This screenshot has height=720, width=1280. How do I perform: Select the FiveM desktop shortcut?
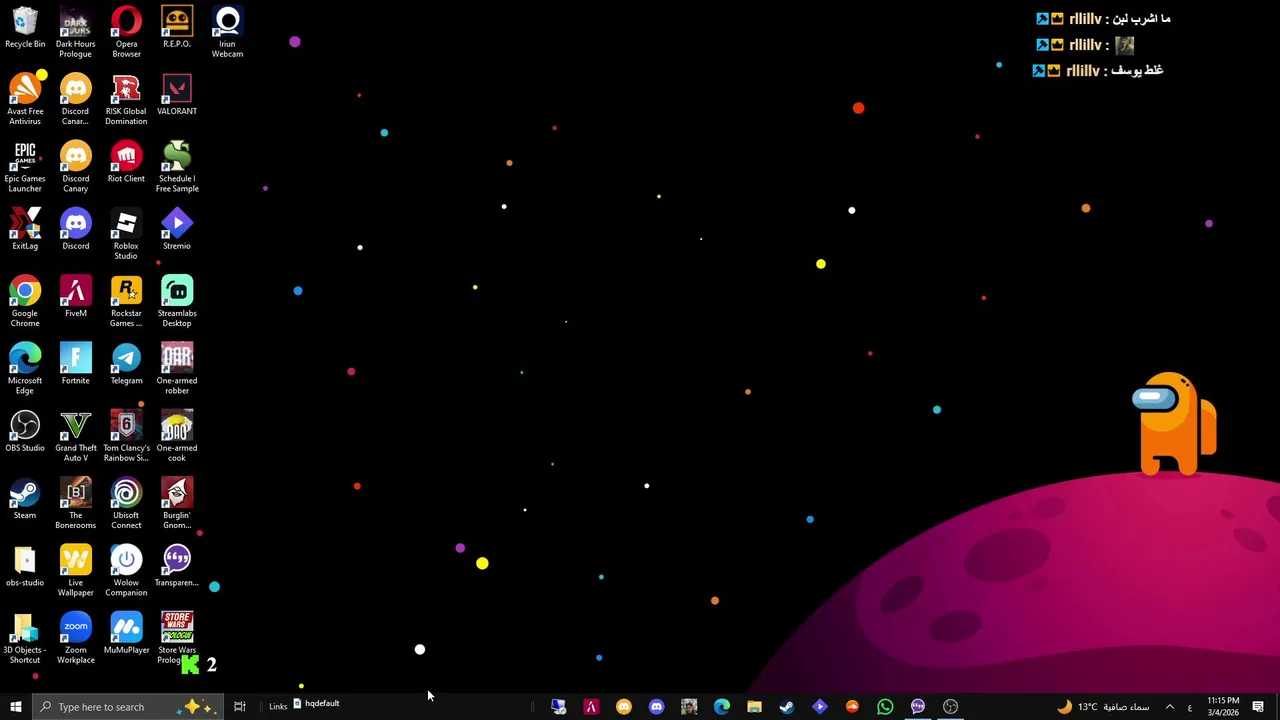click(x=75, y=297)
